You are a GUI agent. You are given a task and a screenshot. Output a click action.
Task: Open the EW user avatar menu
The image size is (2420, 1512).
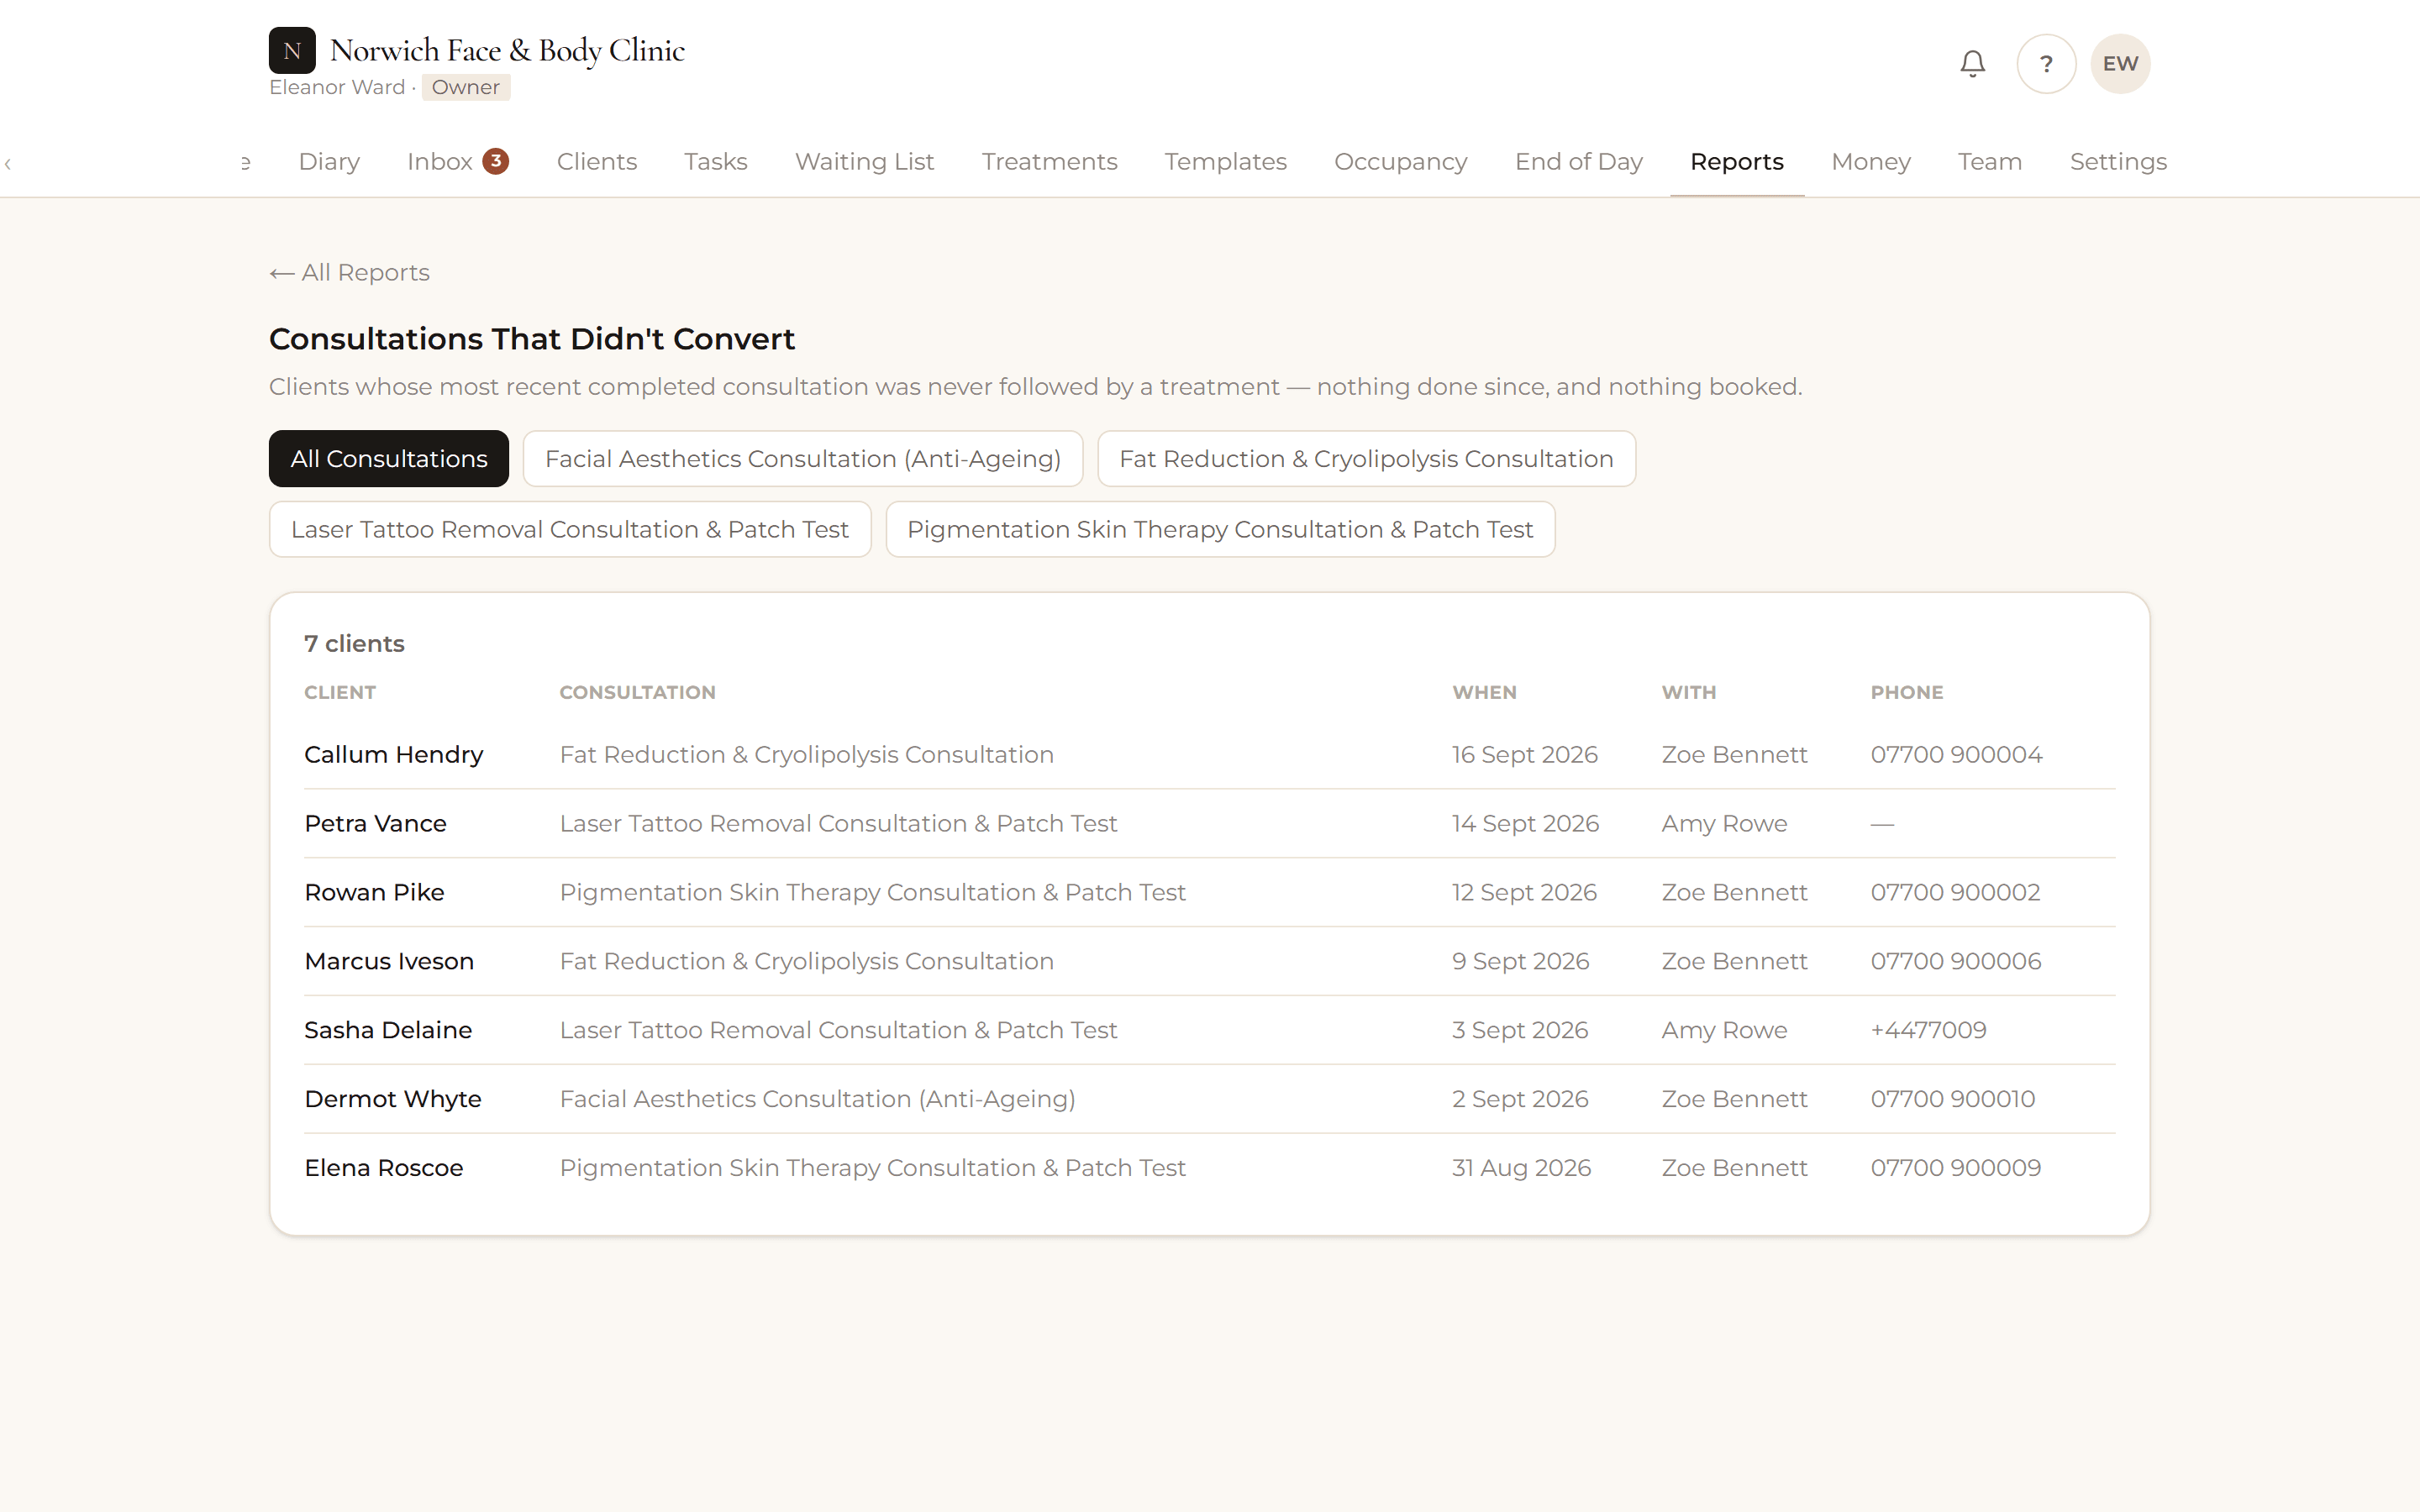[2120, 64]
